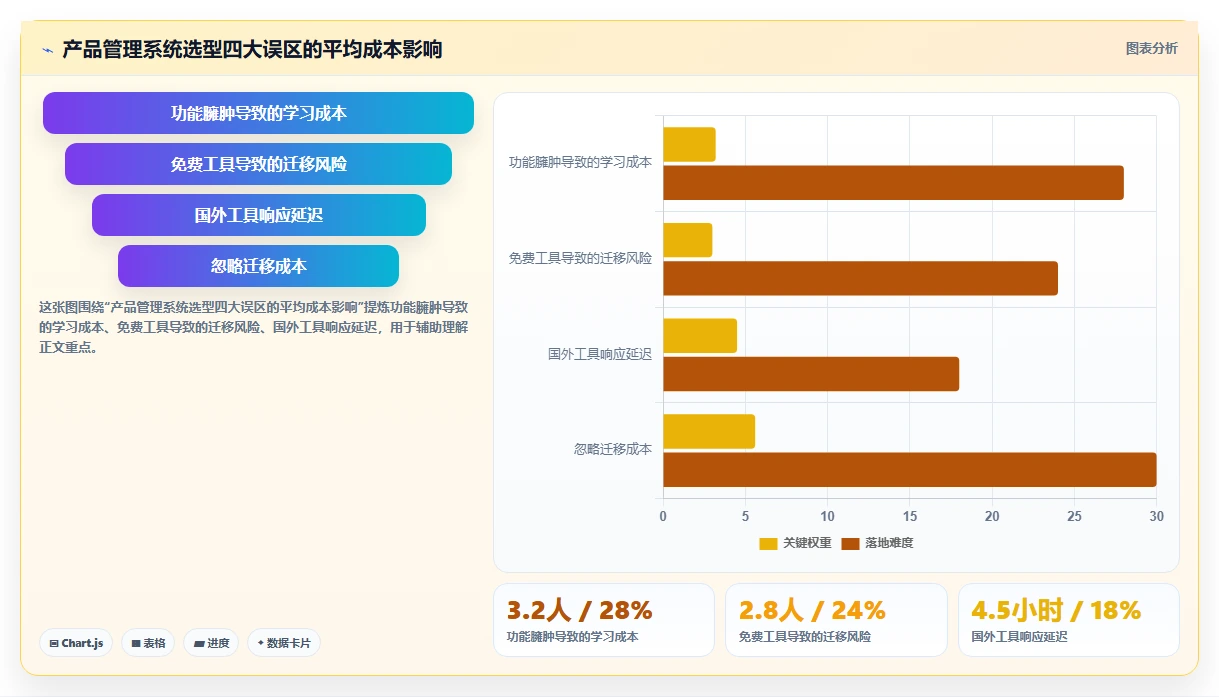Click the small icon before the chart title

click(x=47, y=49)
